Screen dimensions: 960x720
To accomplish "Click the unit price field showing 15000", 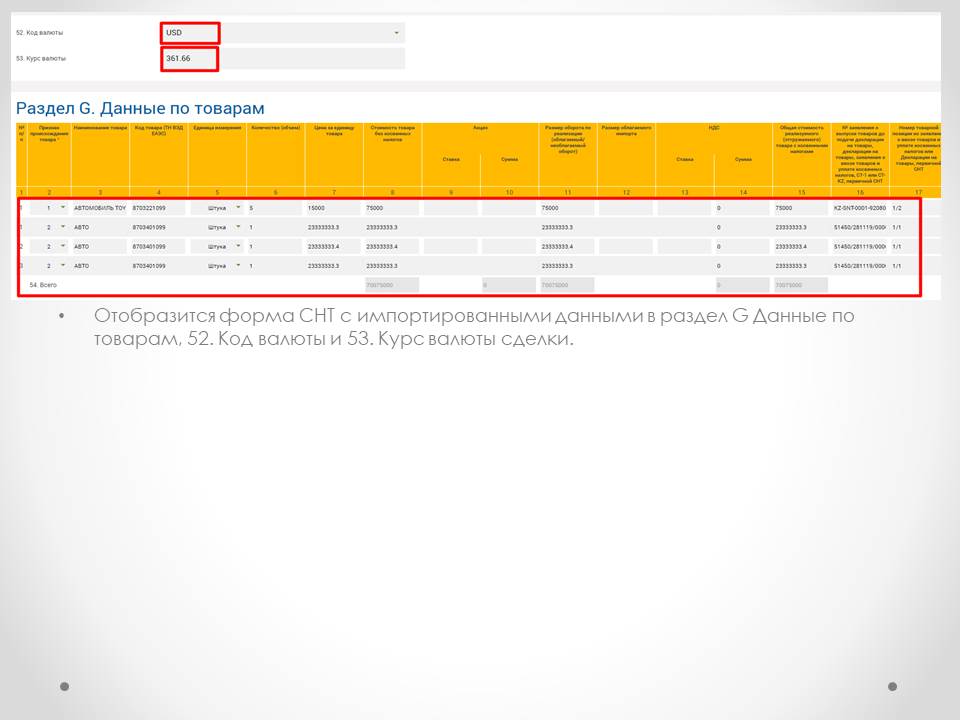I will coord(333,208).
